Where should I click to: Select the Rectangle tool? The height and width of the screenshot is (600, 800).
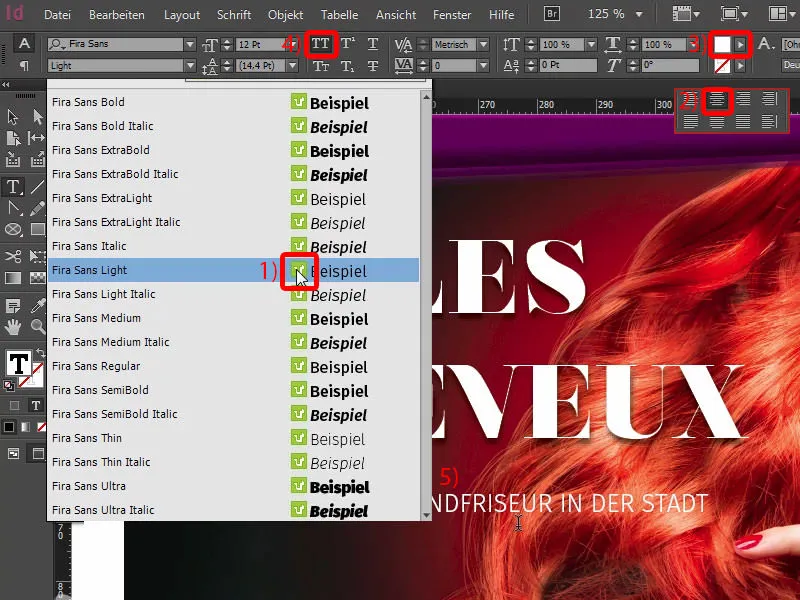point(37,230)
